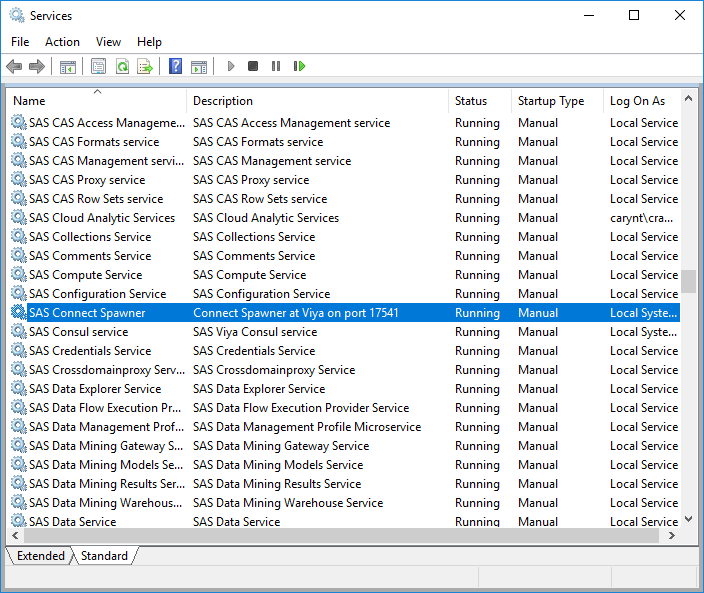Click the Refresh toolbar icon
This screenshot has width=704, height=593.
(122, 67)
